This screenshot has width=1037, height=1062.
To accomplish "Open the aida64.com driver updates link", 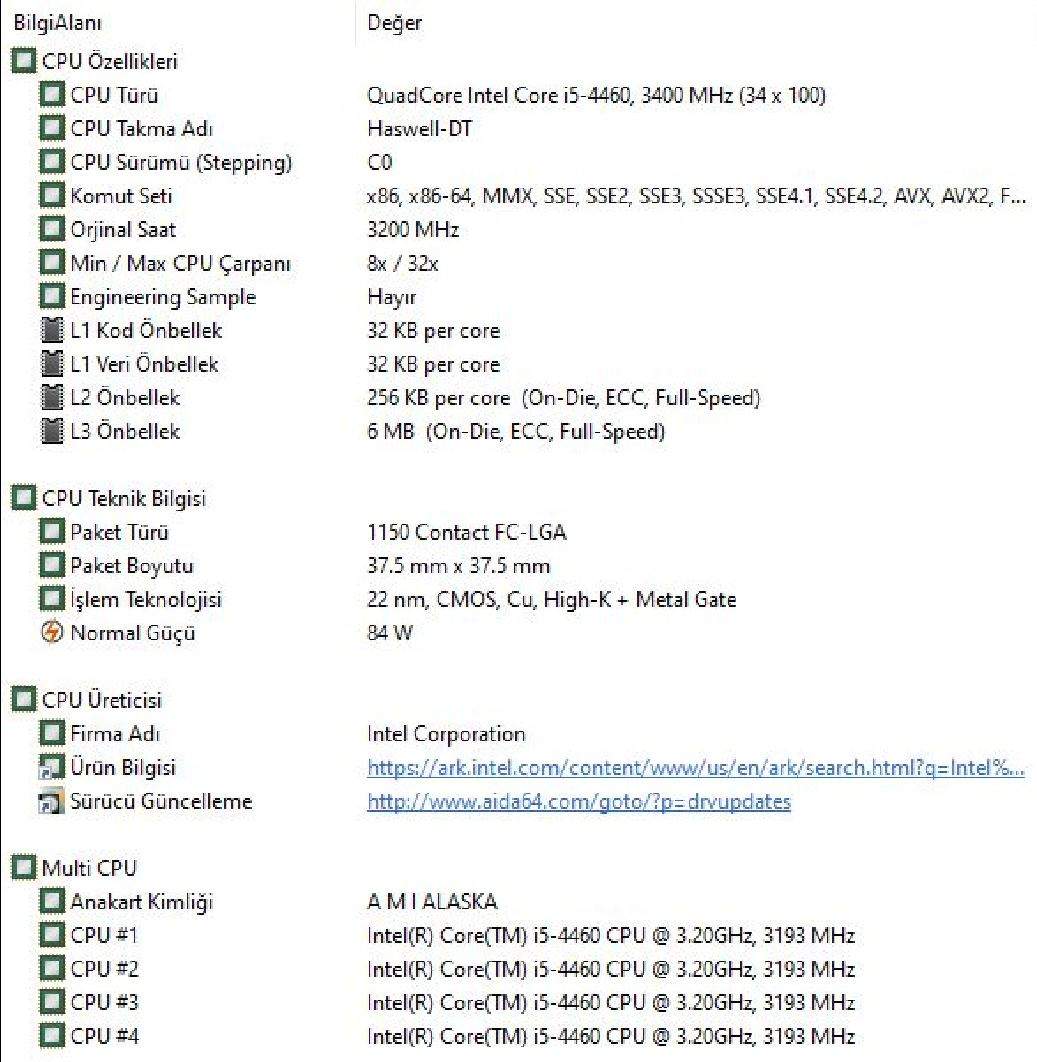I will pos(579,801).
